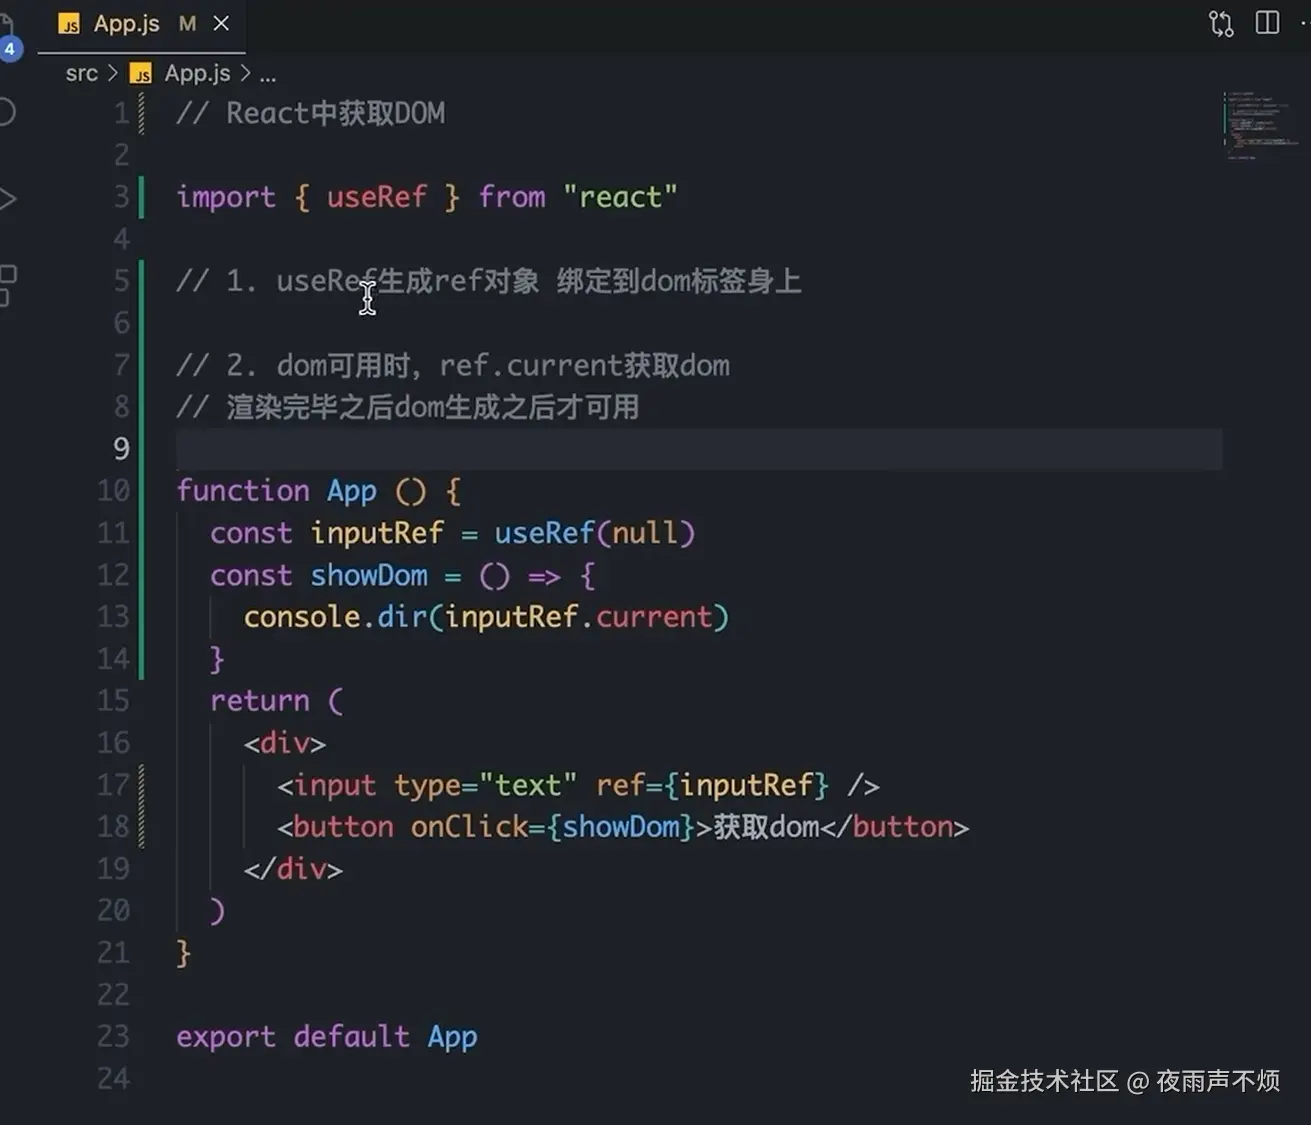Click showDom in the const declaration
Screen dimensions: 1311x1125
point(369,575)
